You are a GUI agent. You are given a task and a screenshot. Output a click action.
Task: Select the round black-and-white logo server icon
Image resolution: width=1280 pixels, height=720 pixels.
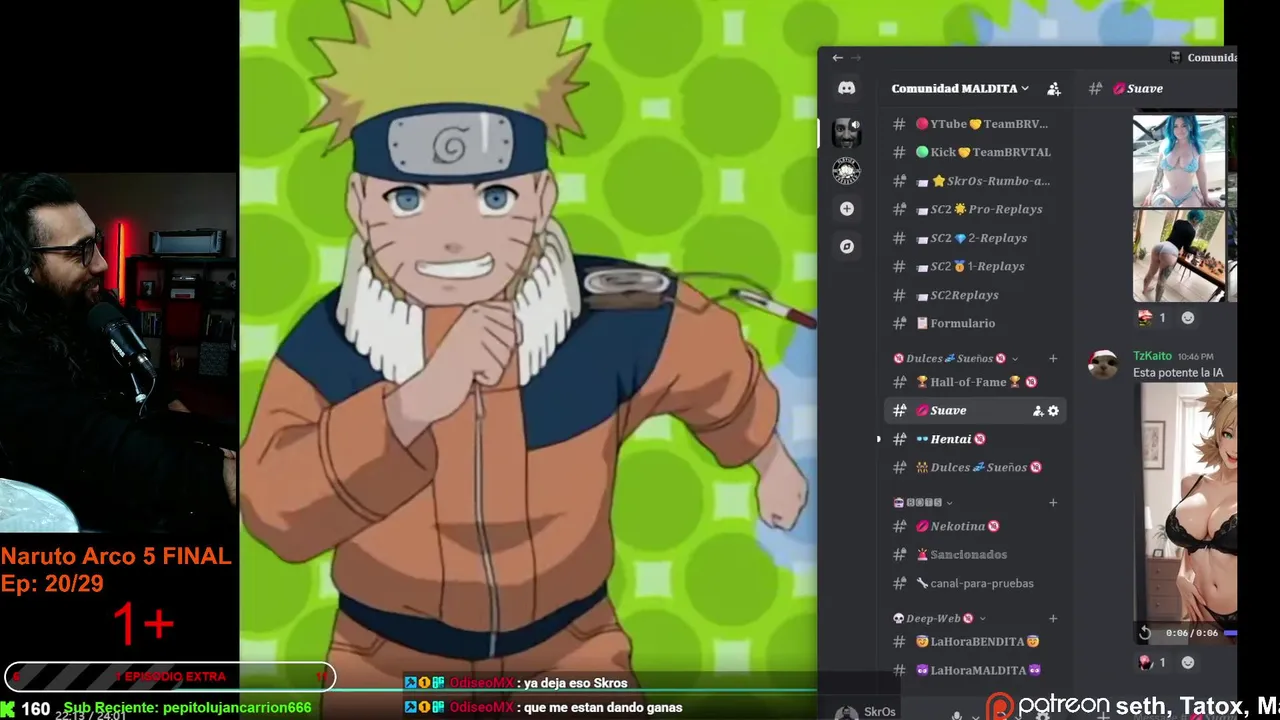click(846, 171)
